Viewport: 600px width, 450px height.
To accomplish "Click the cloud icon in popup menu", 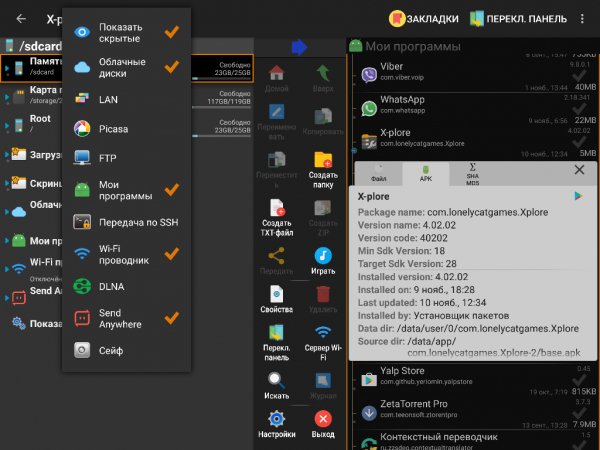I will pyautogui.click(x=82, y=67).
